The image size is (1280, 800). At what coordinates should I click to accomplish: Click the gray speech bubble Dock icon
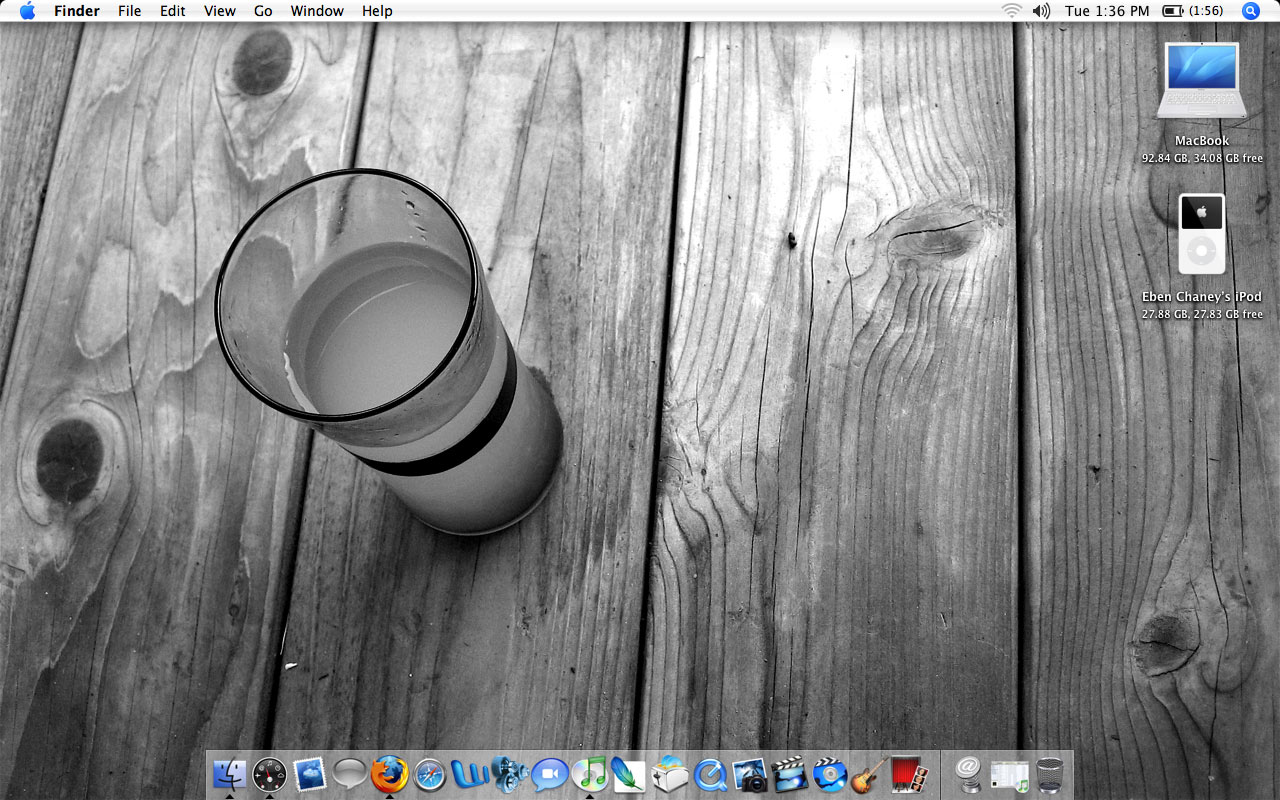point(349,774)
